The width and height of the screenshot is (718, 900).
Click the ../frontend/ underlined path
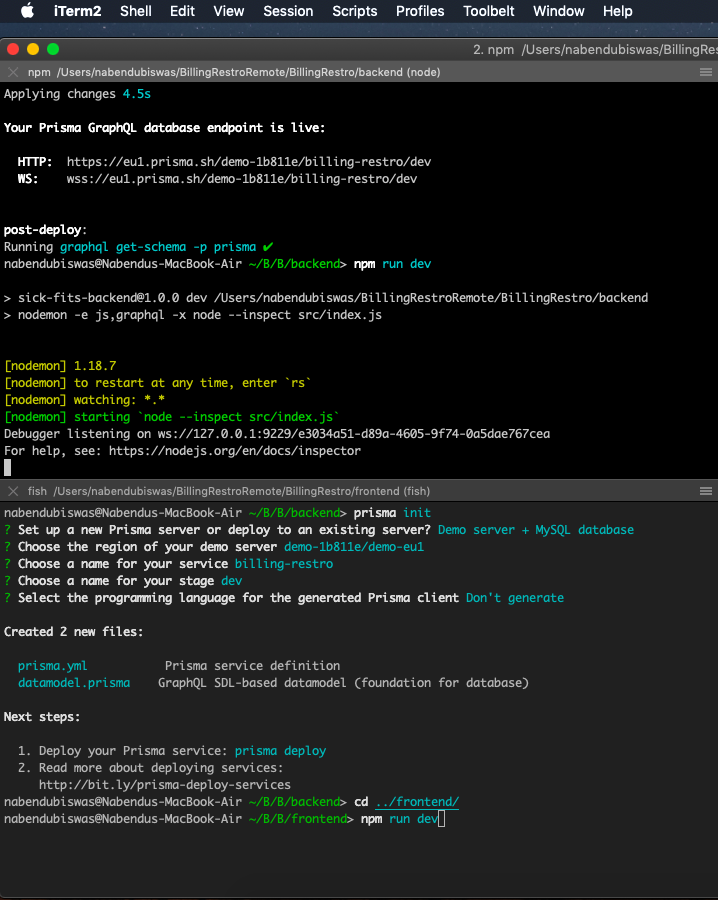[417, 802]
